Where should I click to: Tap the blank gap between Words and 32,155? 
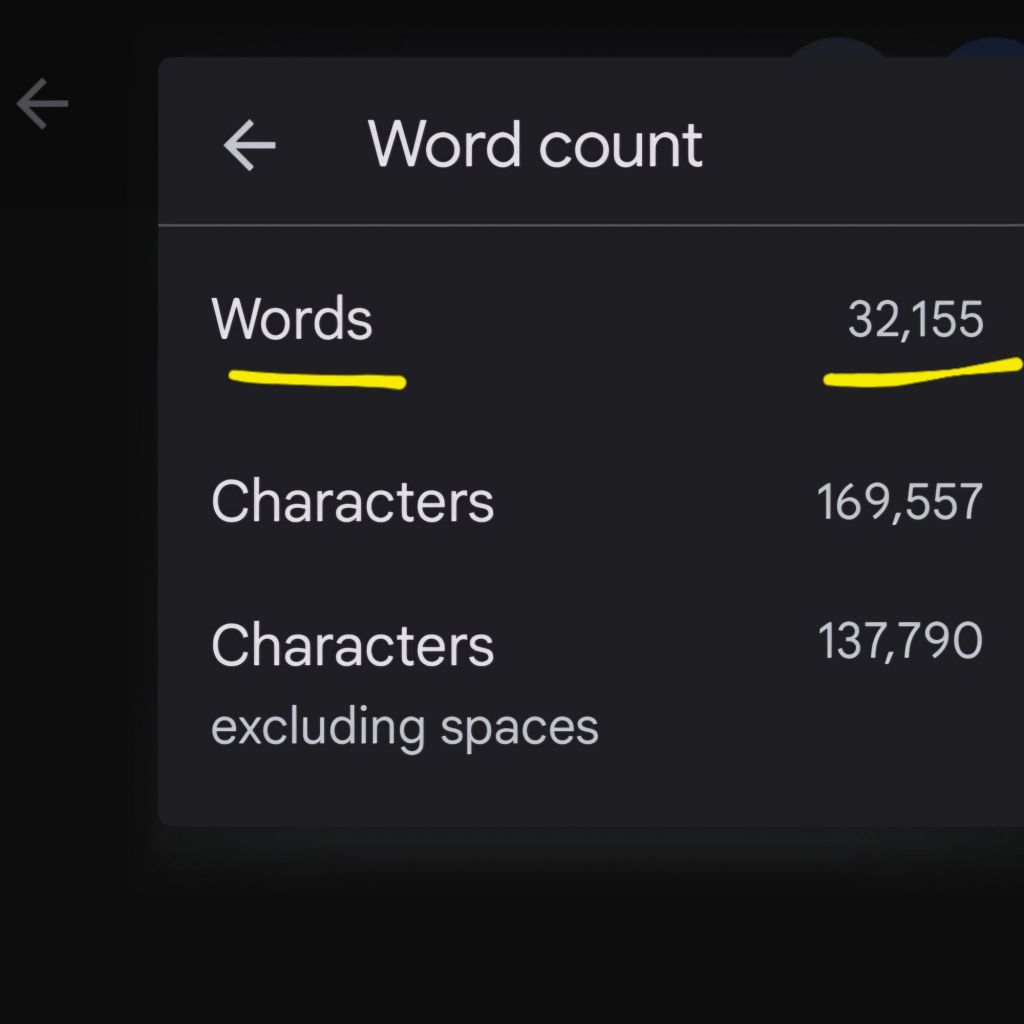pos(610,320)
